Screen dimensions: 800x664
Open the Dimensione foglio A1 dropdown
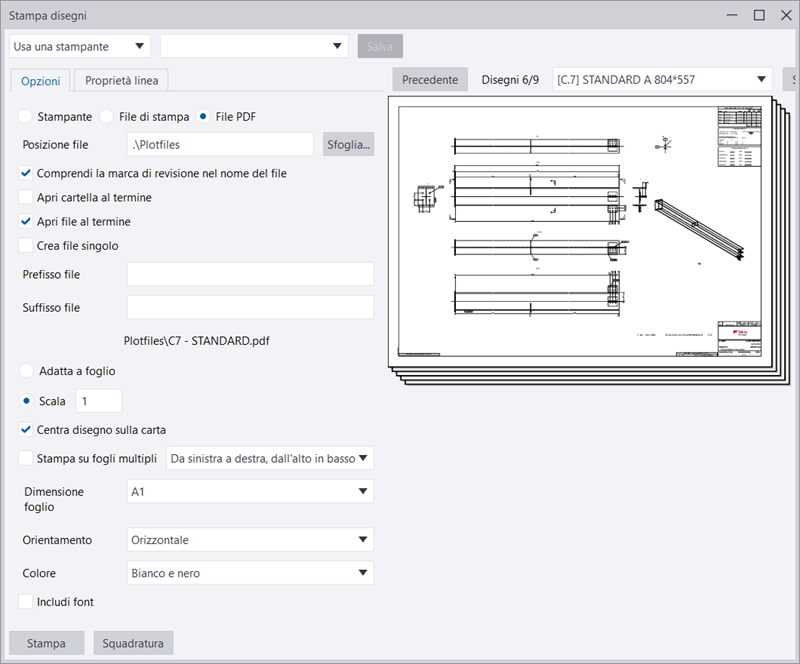[x=249, y=492]
